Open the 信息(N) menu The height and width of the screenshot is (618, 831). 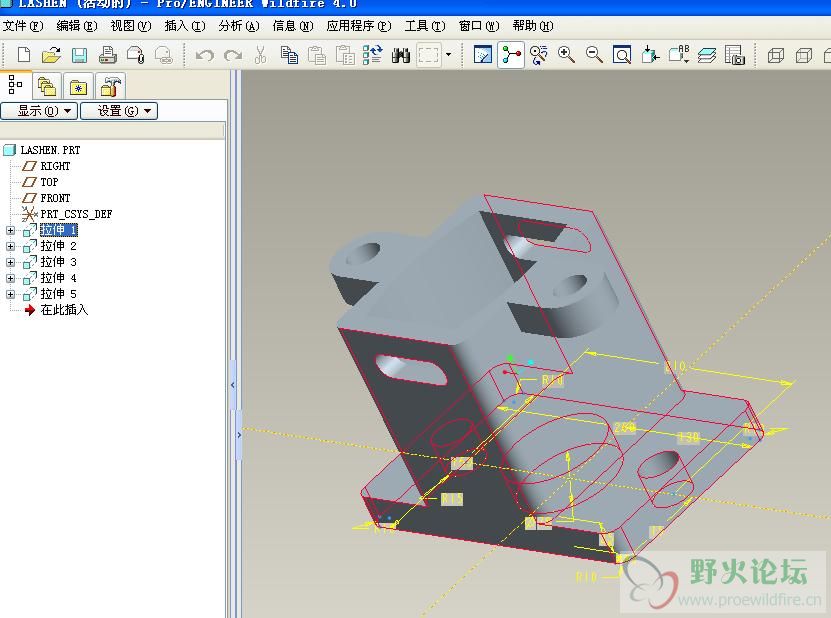pos(293,26)
